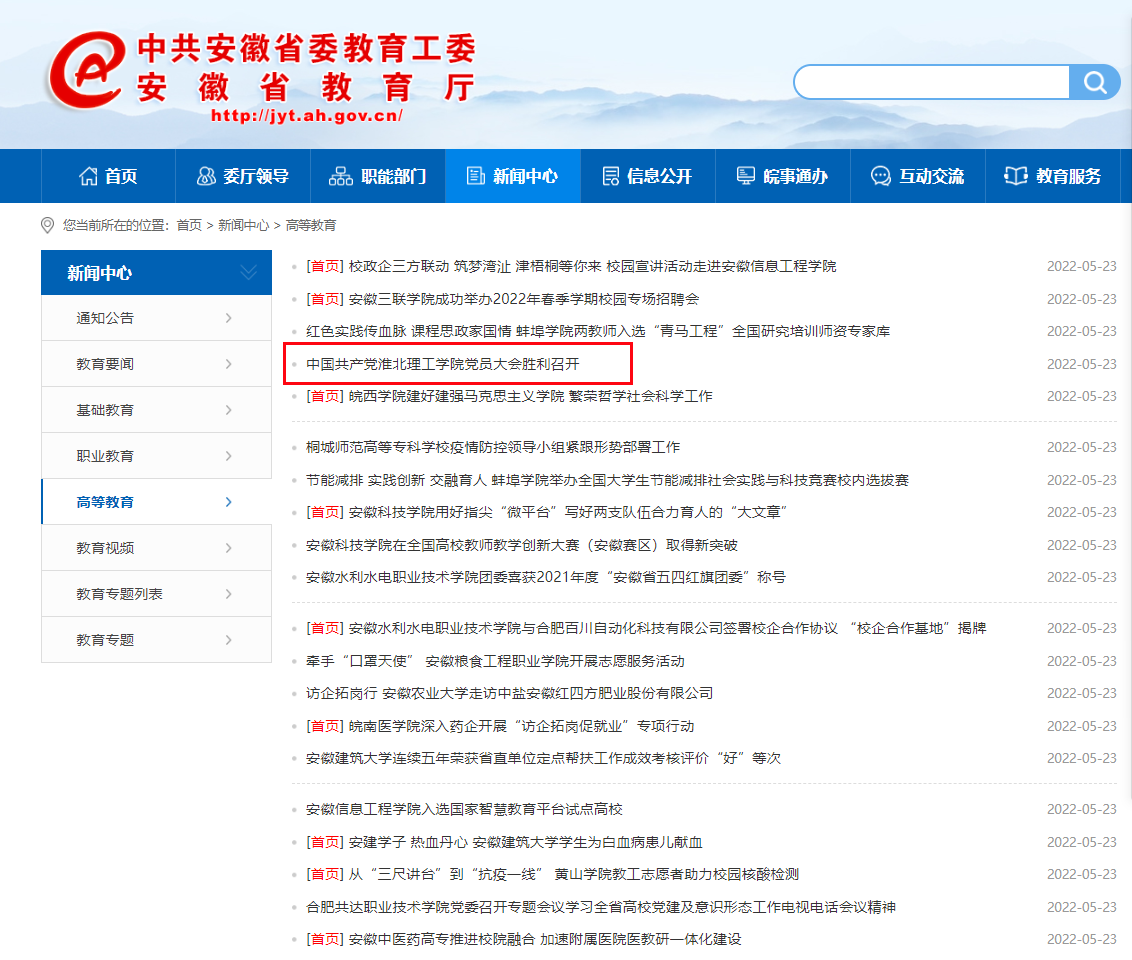Expand the 教育视频 sidebar arrow

click(x=229, y=548)
